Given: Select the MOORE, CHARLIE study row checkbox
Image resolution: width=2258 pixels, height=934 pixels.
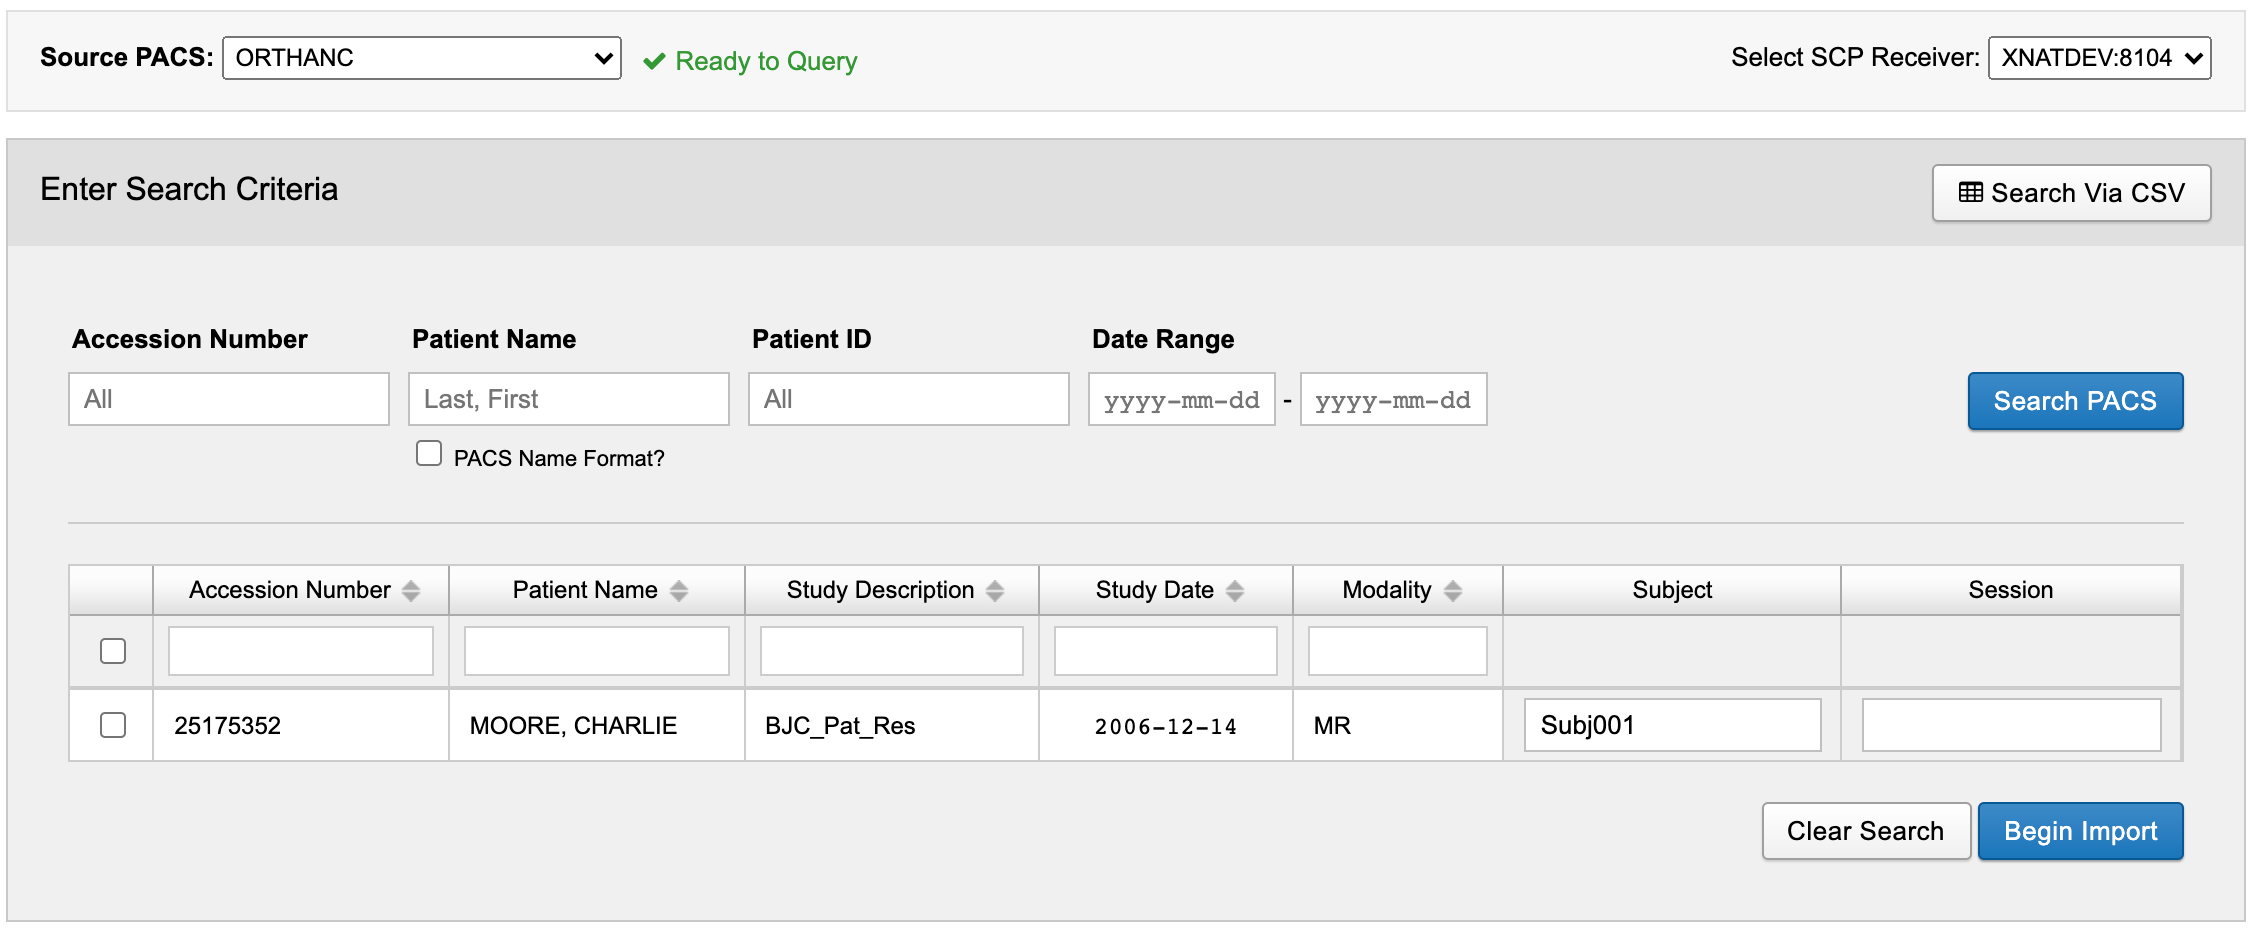Looking at the screenshot, I should (113, 725).
